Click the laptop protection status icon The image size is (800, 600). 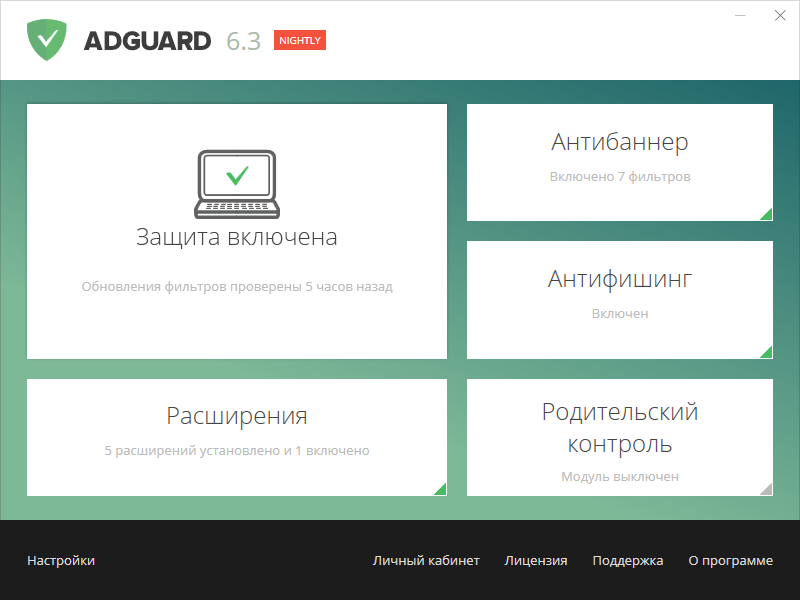(236, 184)
